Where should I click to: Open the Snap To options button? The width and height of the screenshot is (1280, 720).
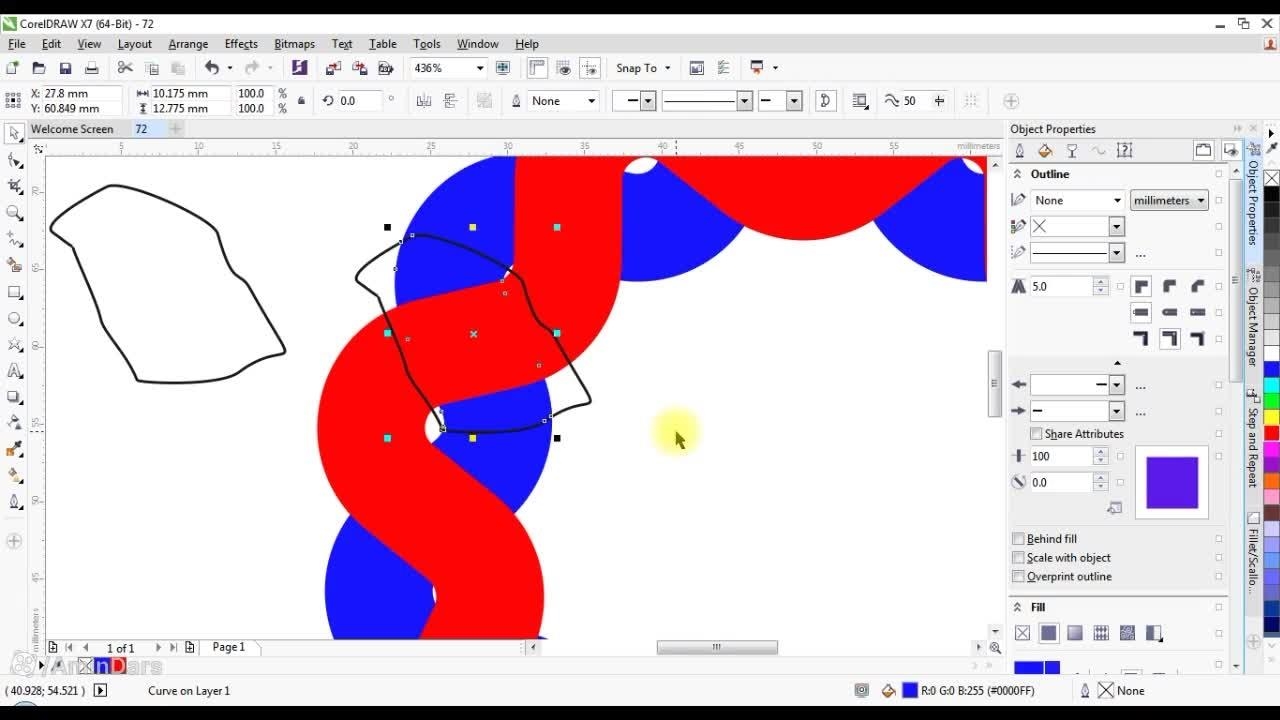coord(643,68)
